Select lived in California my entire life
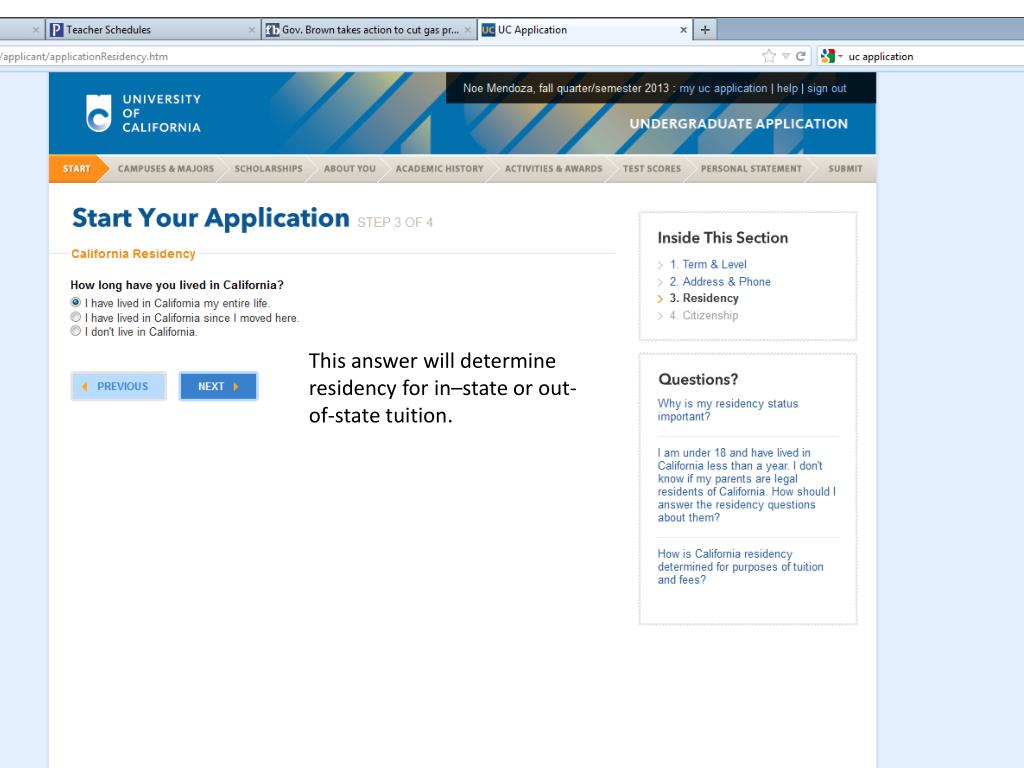Viewport: 1024px width, 768px height. pyautogui.click(x=76, y=302)
